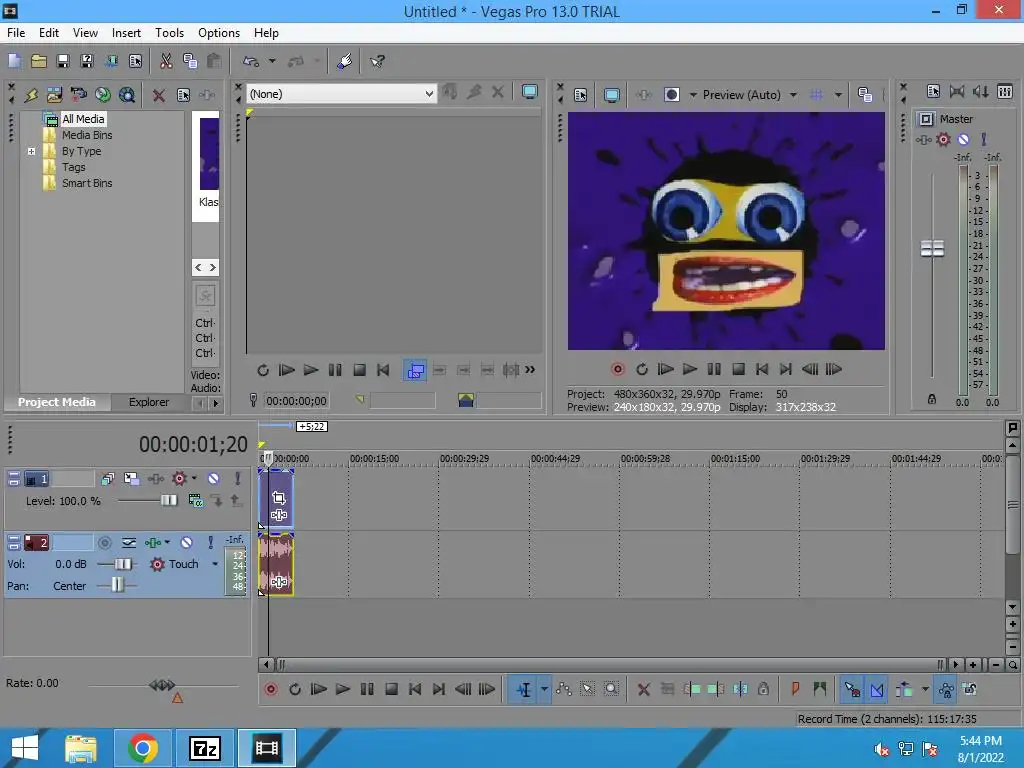Viewport: 1024px width, 768px height.
Task: Play from start in timeline transport
Action: point(318,690)
